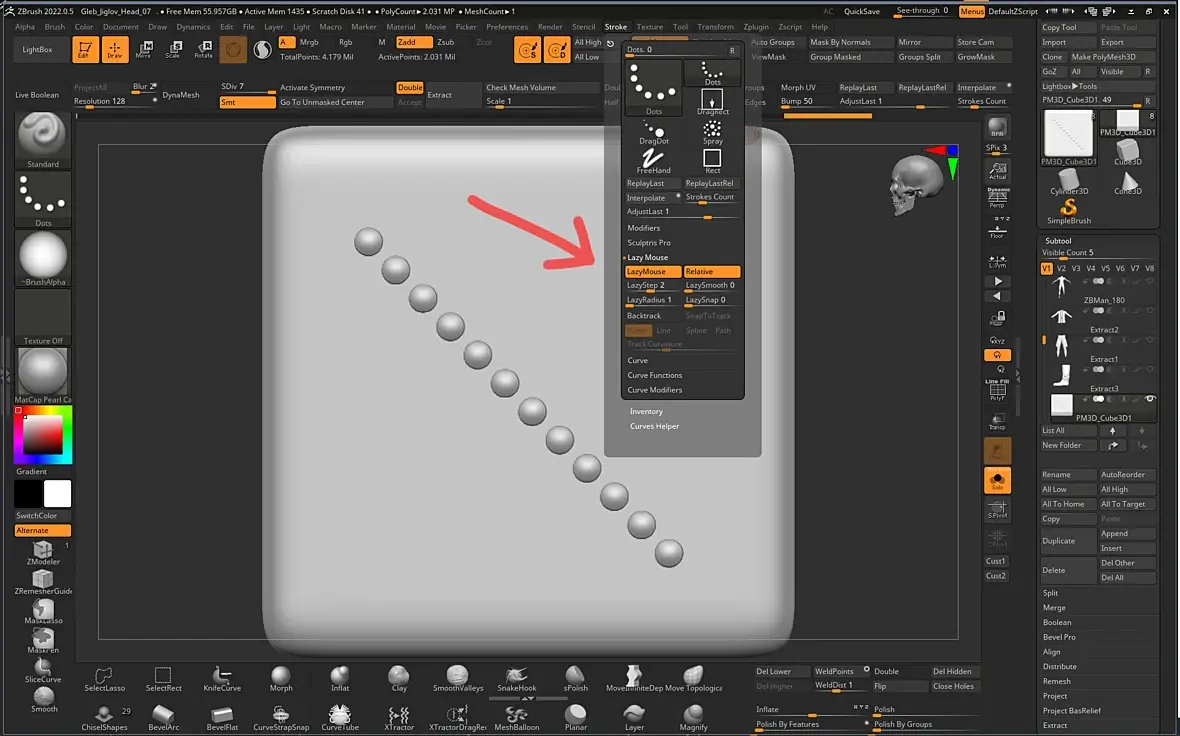
Task: Toggle Zadd mode
Action: [x=414, y=42]
